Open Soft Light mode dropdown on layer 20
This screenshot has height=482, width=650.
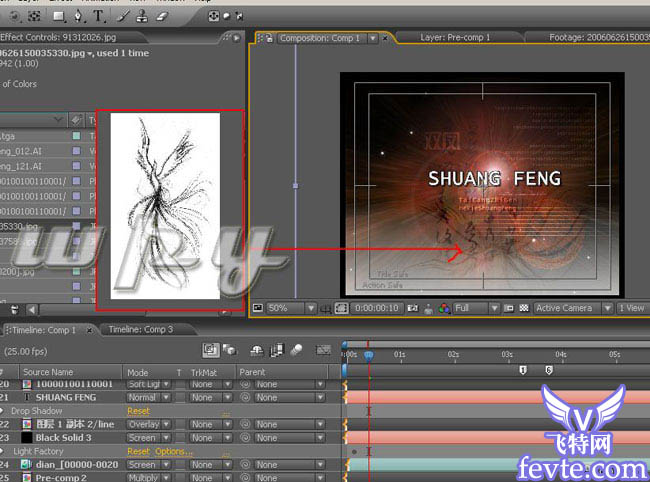tap(148, 384)
